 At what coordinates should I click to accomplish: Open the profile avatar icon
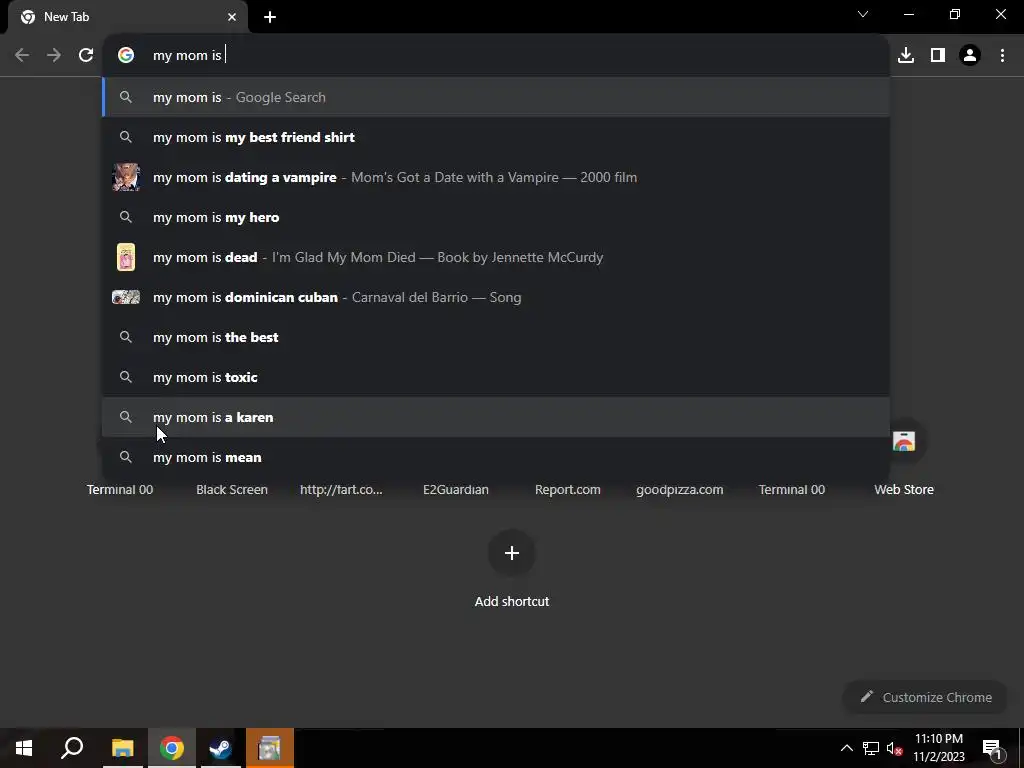point(970,56)
